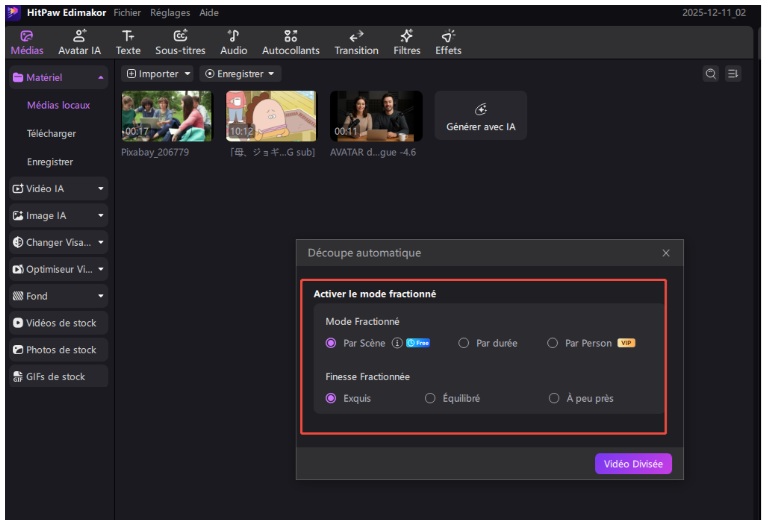Select the Par Person split mode
The height and width of the screenshot is (520, 768).
click(553, 343)
